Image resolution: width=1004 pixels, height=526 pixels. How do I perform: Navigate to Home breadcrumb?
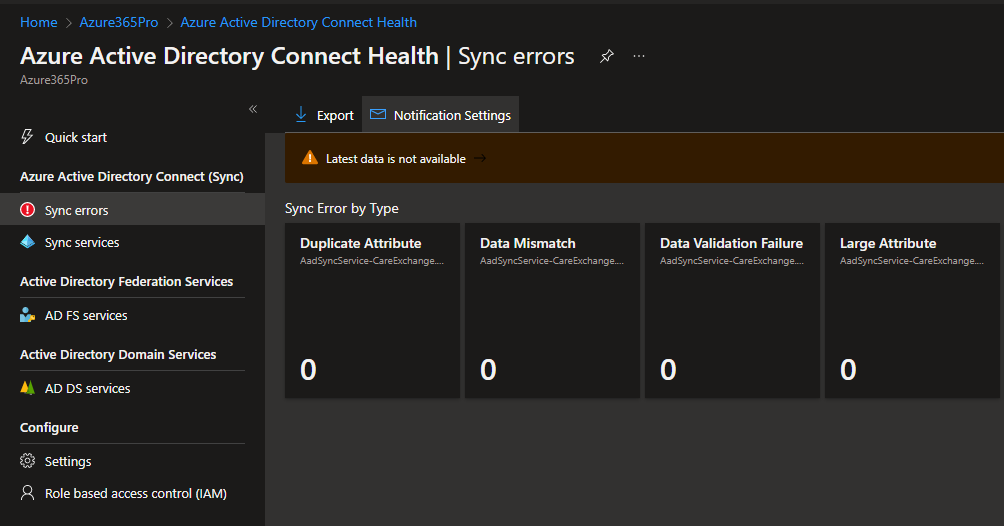click(x=38, y=22)
